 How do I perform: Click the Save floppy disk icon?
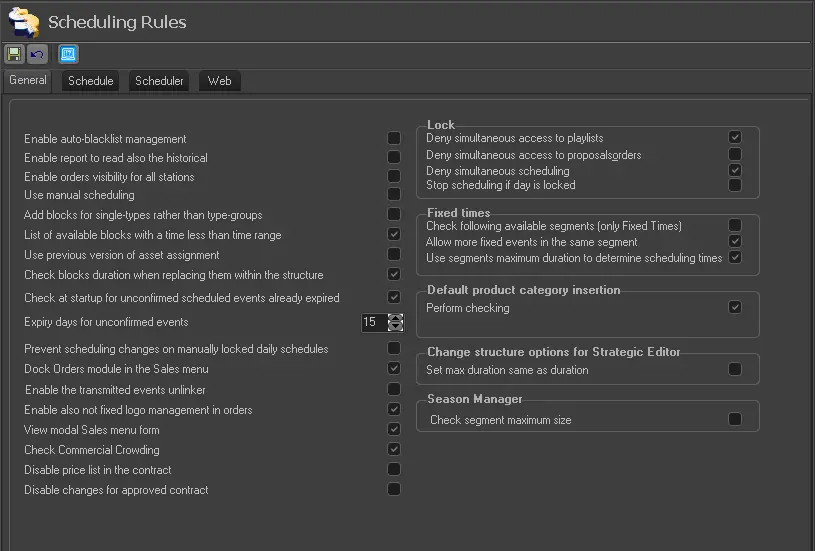point(15,54)
